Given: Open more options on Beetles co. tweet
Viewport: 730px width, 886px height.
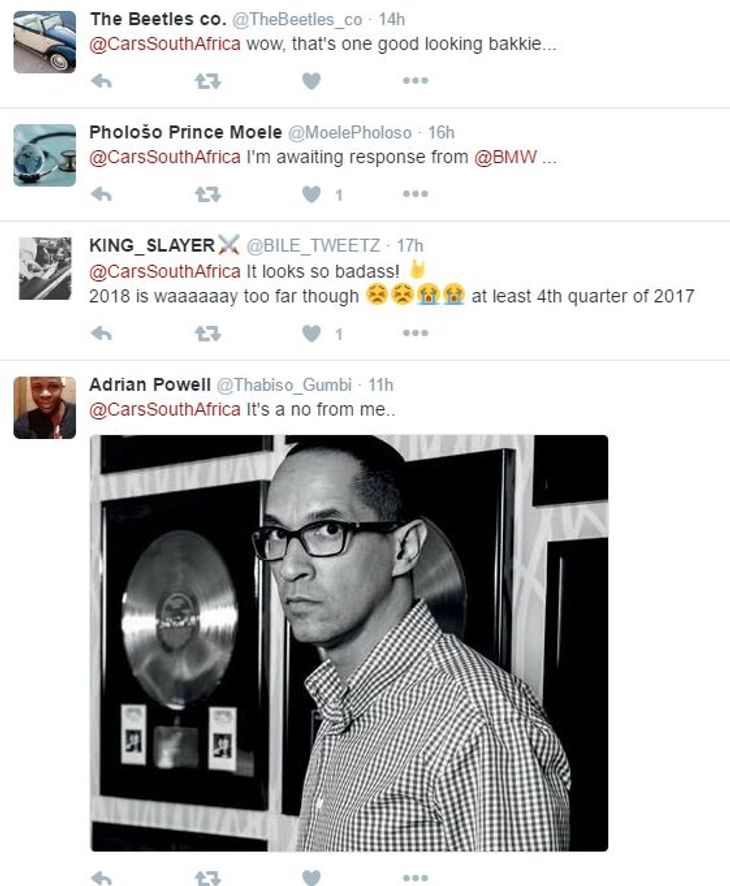Looking at the screenshot, I should [415, 81].
